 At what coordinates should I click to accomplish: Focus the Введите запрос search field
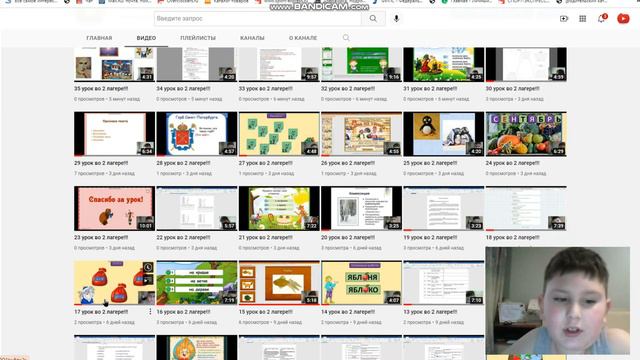(x=258, y=18)
